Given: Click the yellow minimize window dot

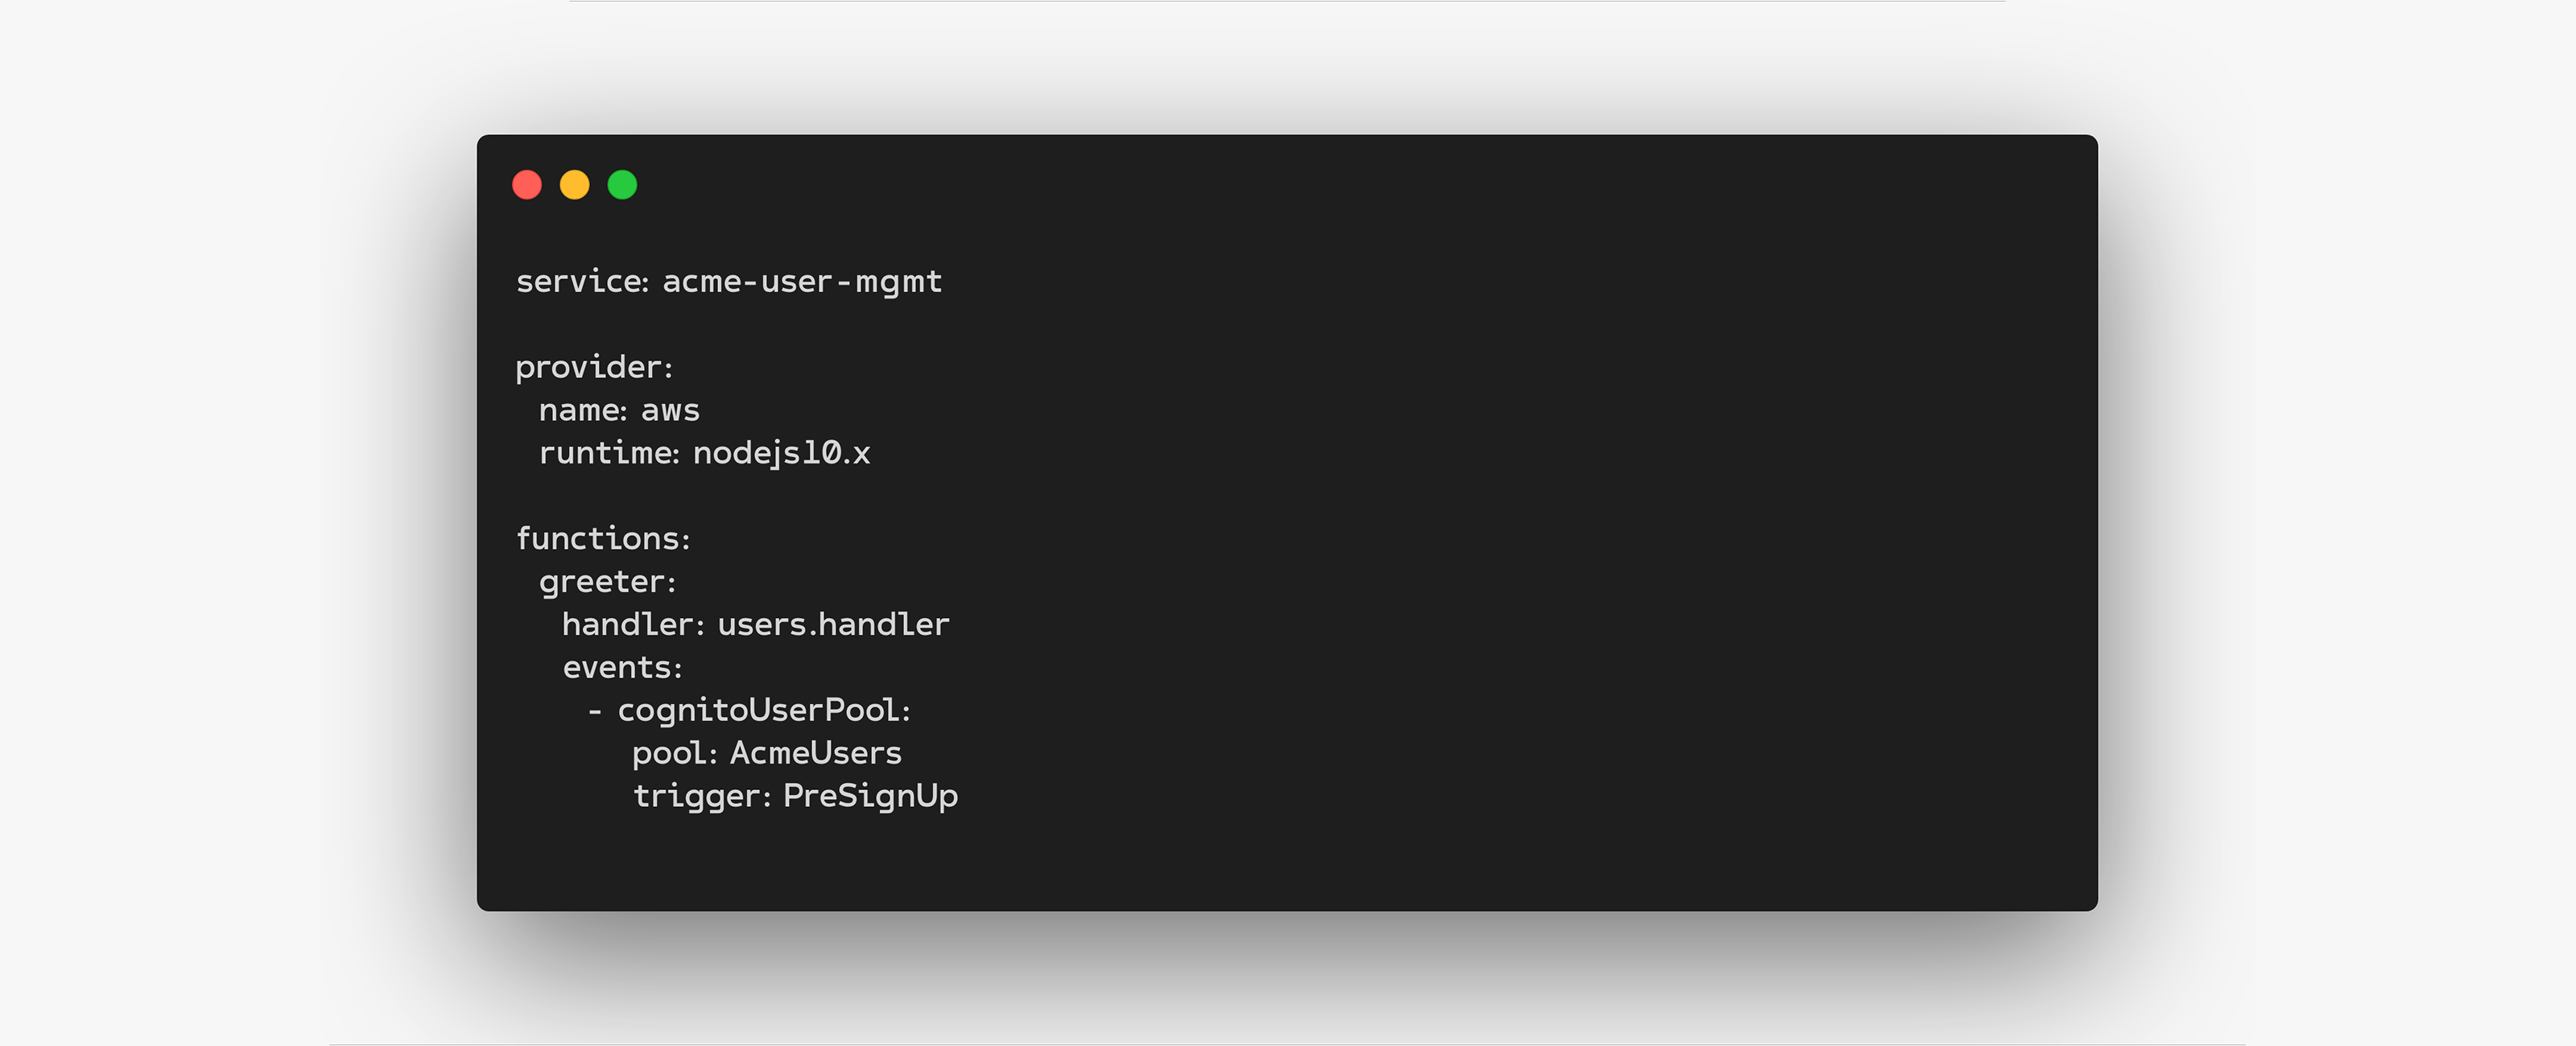Looking at the screenshot, I should 574,185.
